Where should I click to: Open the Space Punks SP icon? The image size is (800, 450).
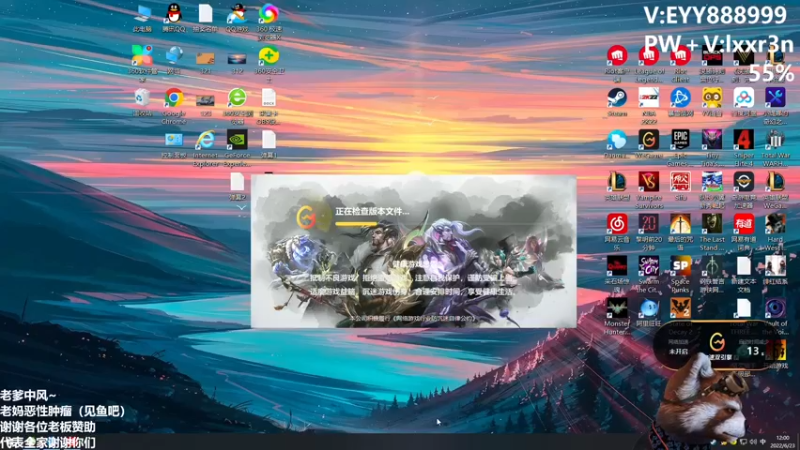coord(681,266)
